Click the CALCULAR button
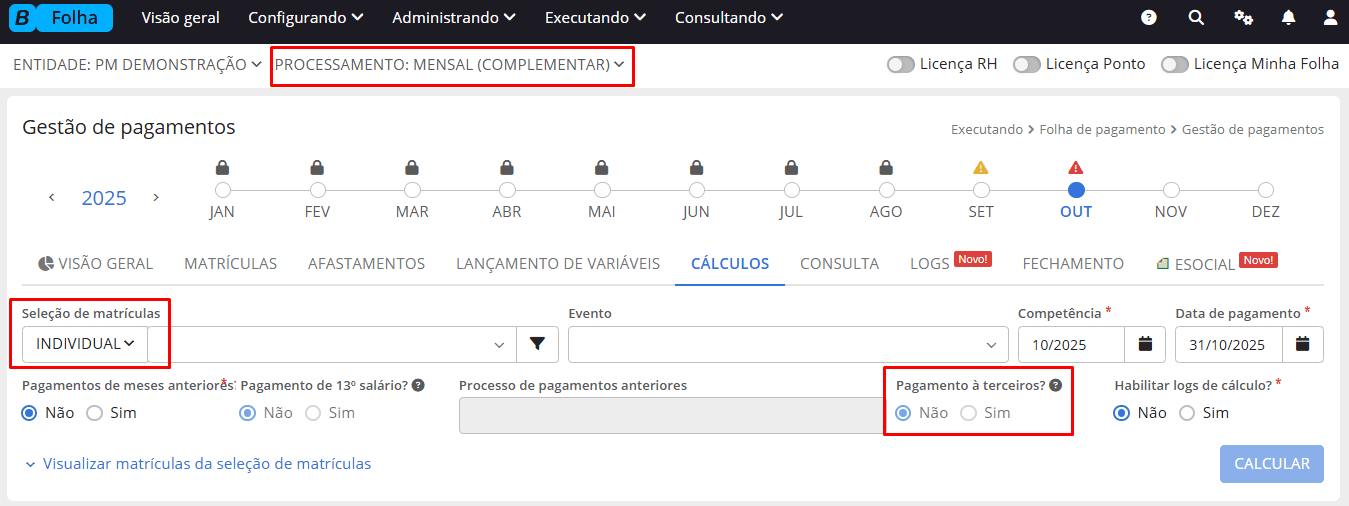1349x506 pixels. pos(1272,464)
